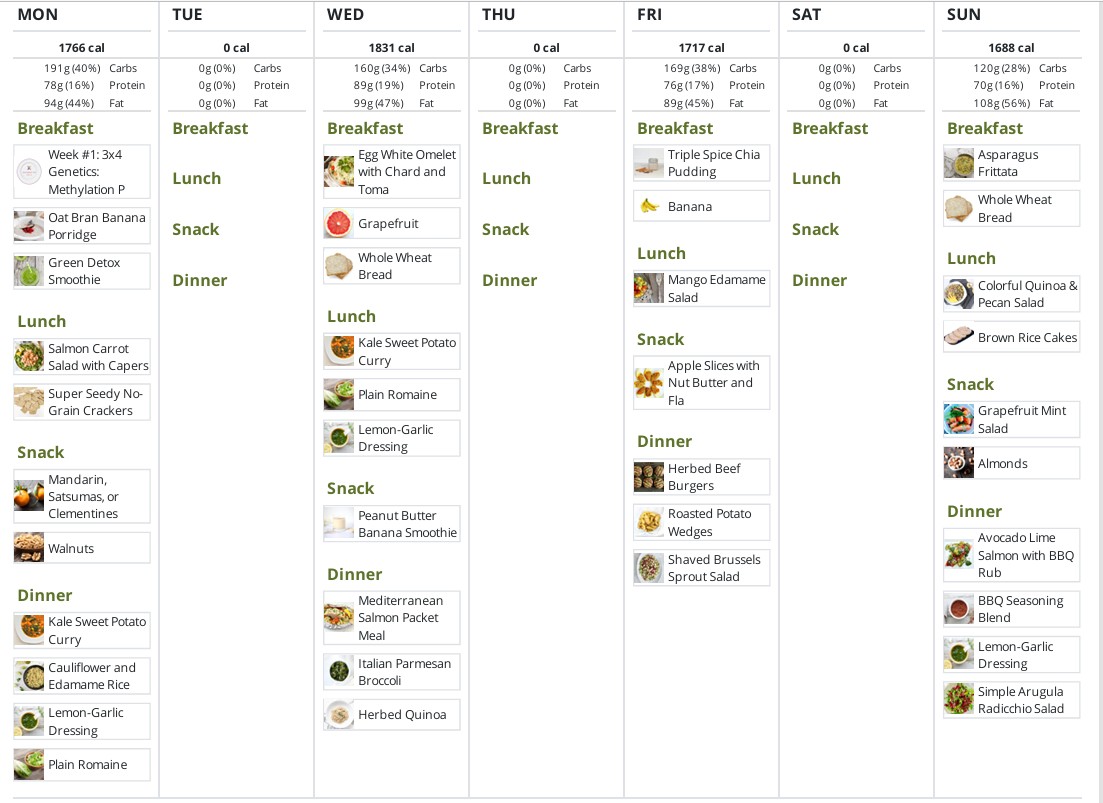
Task: Click the Banana icon in Friday's breakfast
Action: pos(650,206)
